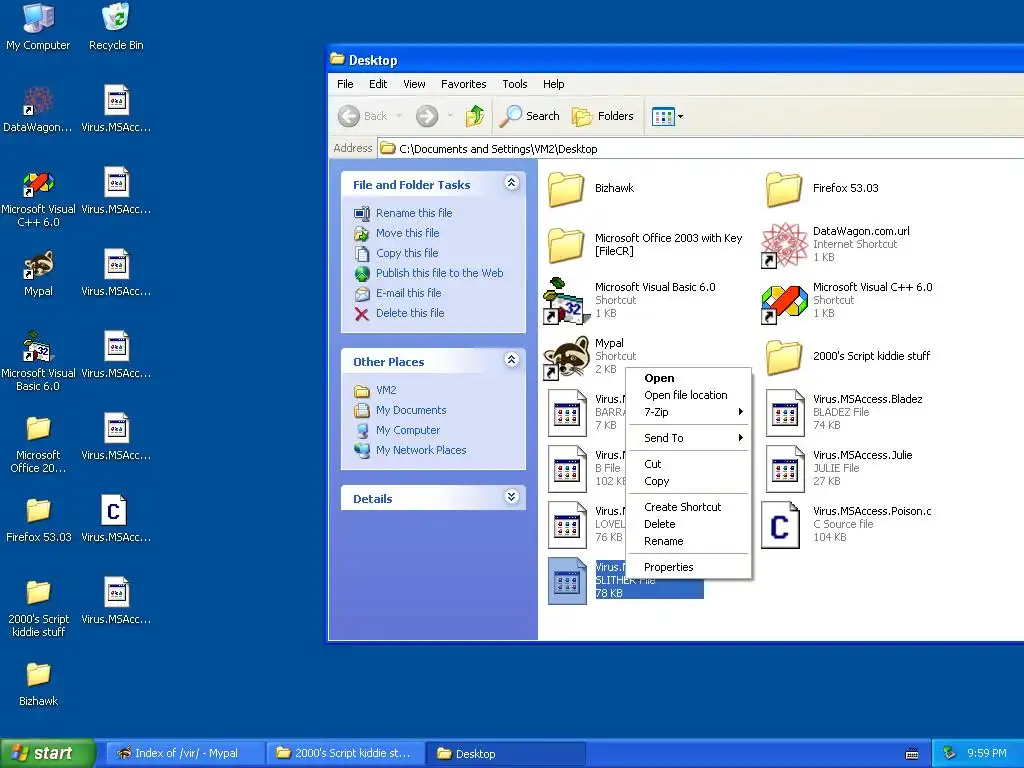Select DataWagon.com.url Internet Shortcut in Explorer
The width and height of the screenshot is (1024, 768).
click(836, 244)
